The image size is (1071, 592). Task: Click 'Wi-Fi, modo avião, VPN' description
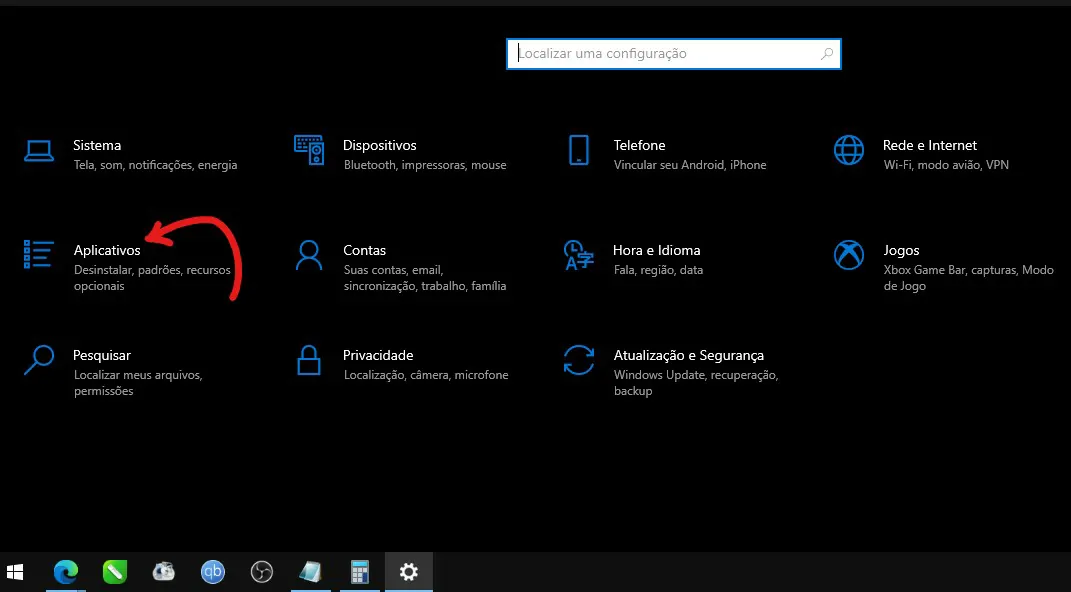pyautogui.click(x=946, y=165)
